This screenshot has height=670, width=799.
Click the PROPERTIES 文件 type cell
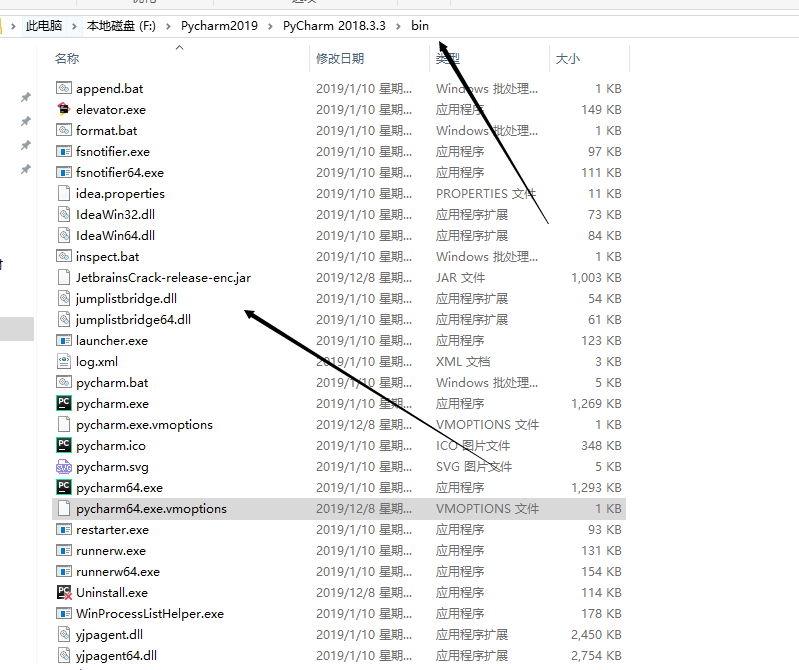[x=486, y=194]
